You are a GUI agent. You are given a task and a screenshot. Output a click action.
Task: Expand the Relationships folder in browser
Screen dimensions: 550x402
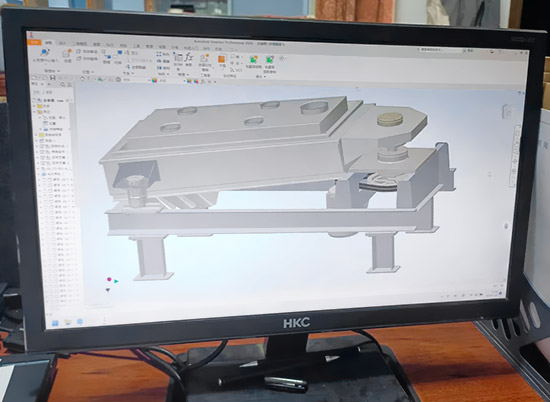point(34,106)
